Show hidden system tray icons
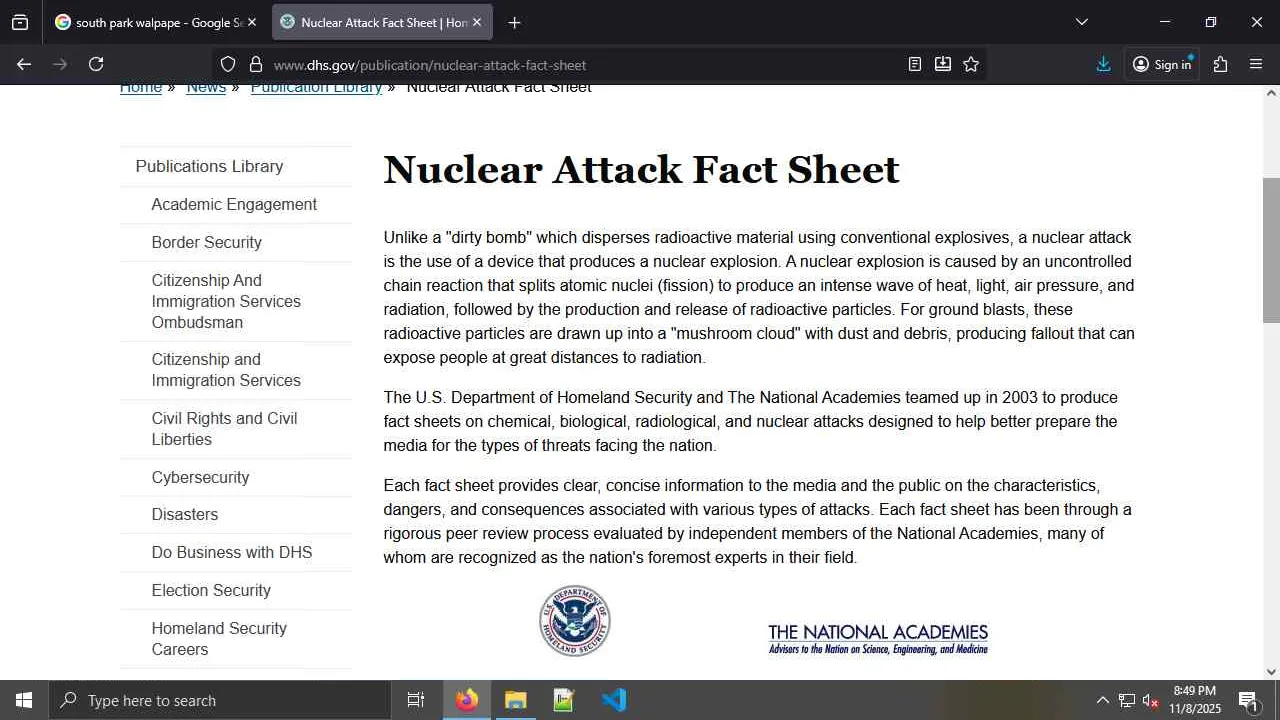The image size is (1280, 720). [x=1102, y=700]
